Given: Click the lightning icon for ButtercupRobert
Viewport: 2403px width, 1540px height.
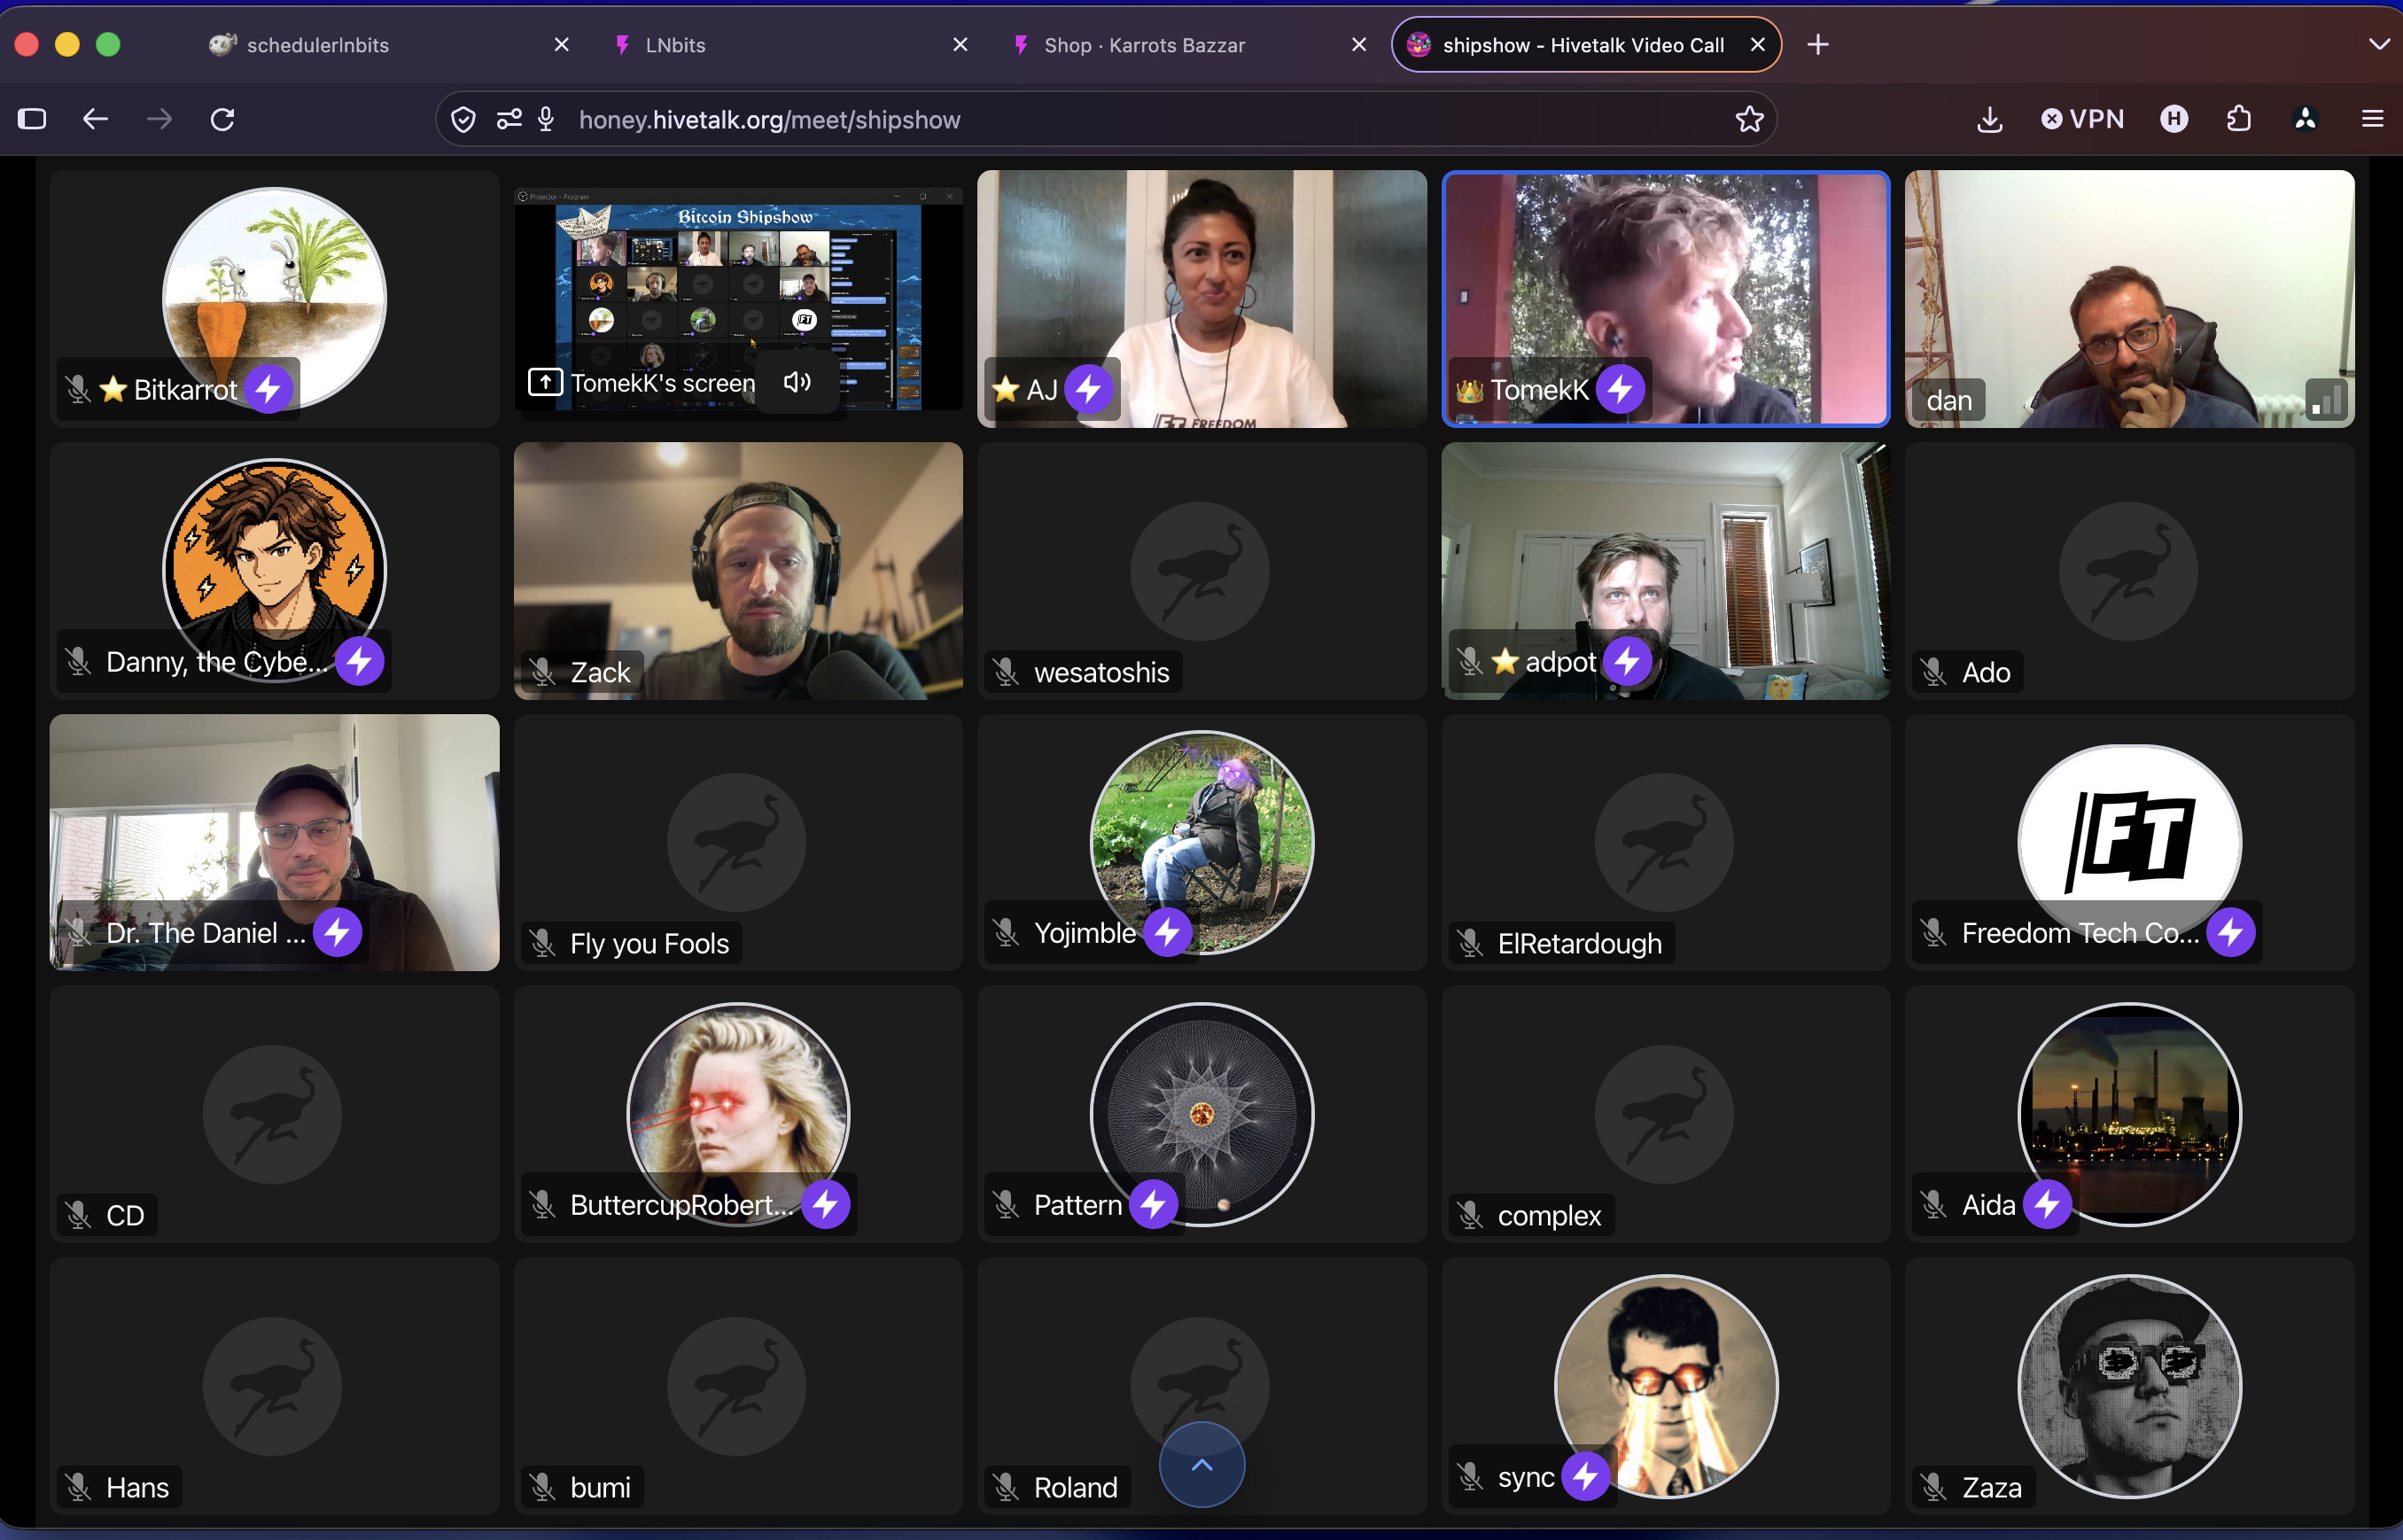Looking at the screenshot, I should pyautogui.click(x=825, y=1204).
